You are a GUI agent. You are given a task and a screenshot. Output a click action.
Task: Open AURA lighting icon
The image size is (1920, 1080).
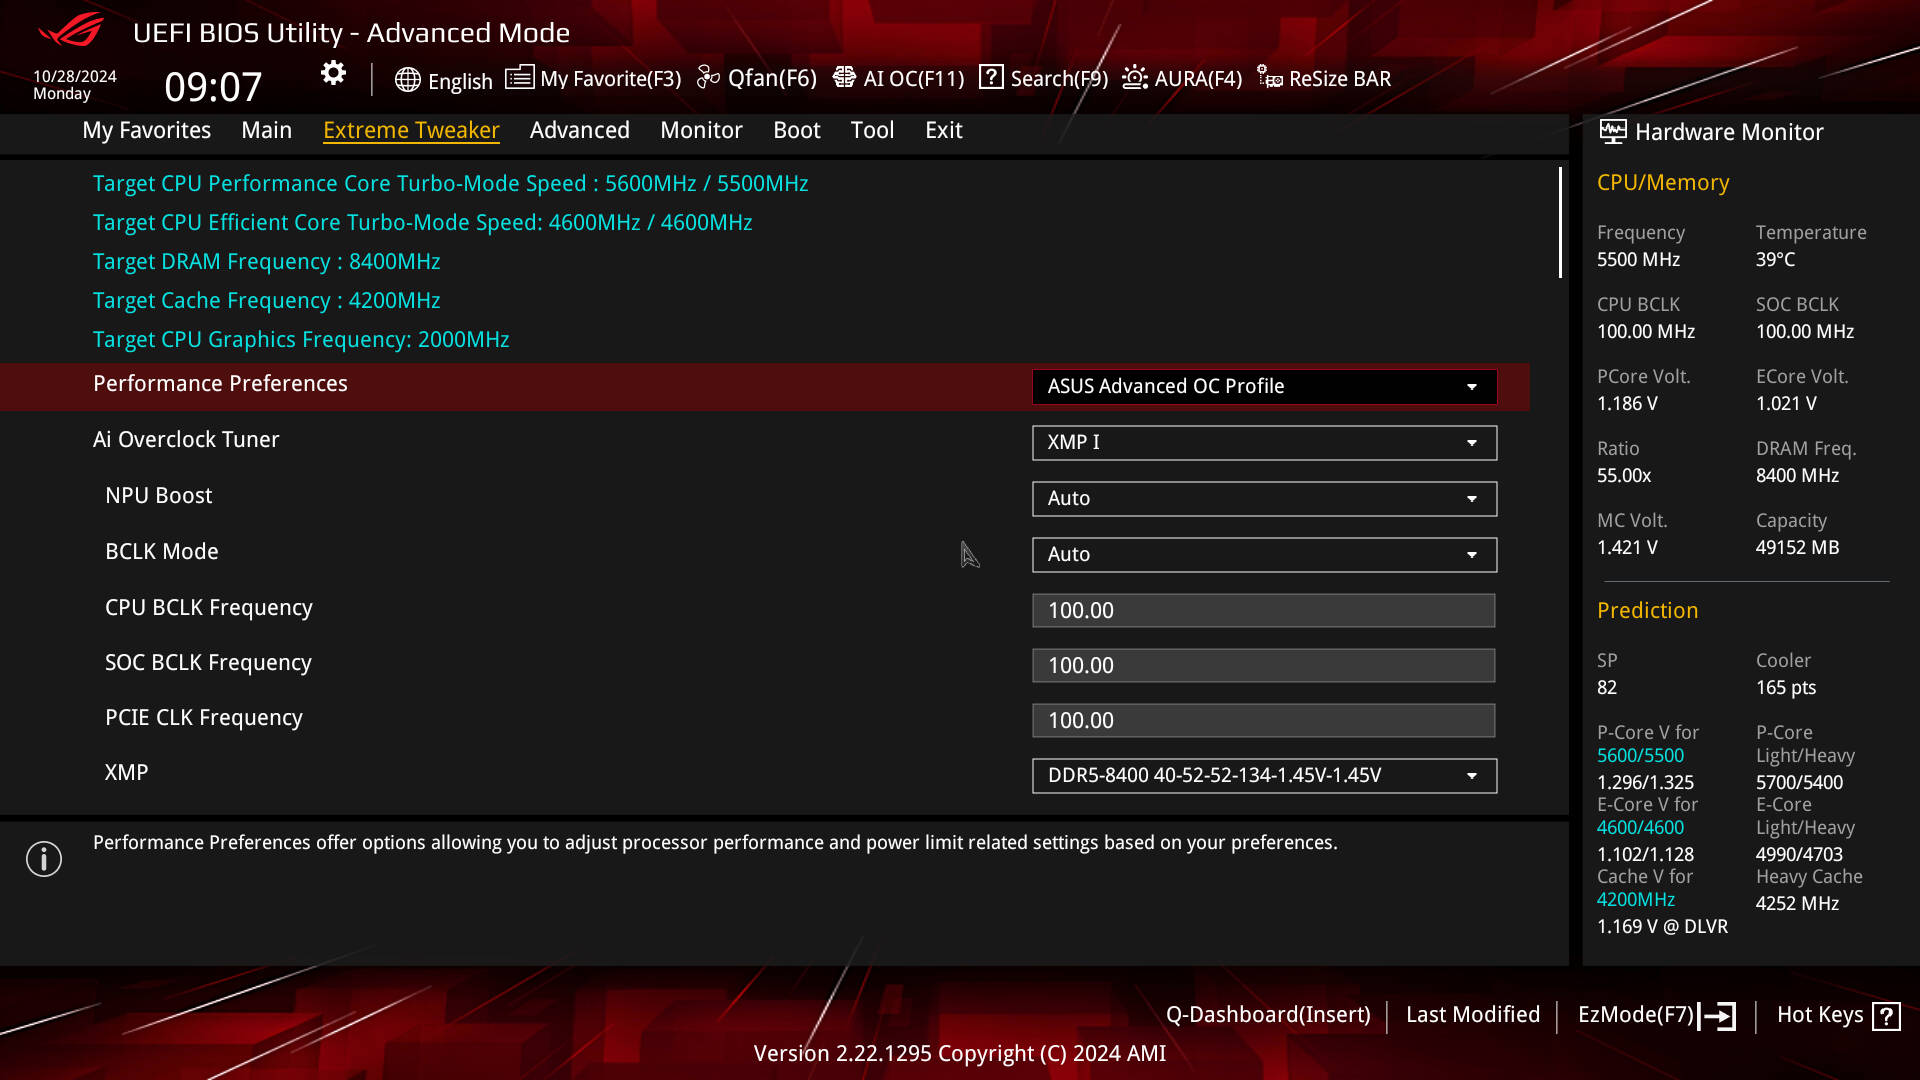tap(1135, 78)
